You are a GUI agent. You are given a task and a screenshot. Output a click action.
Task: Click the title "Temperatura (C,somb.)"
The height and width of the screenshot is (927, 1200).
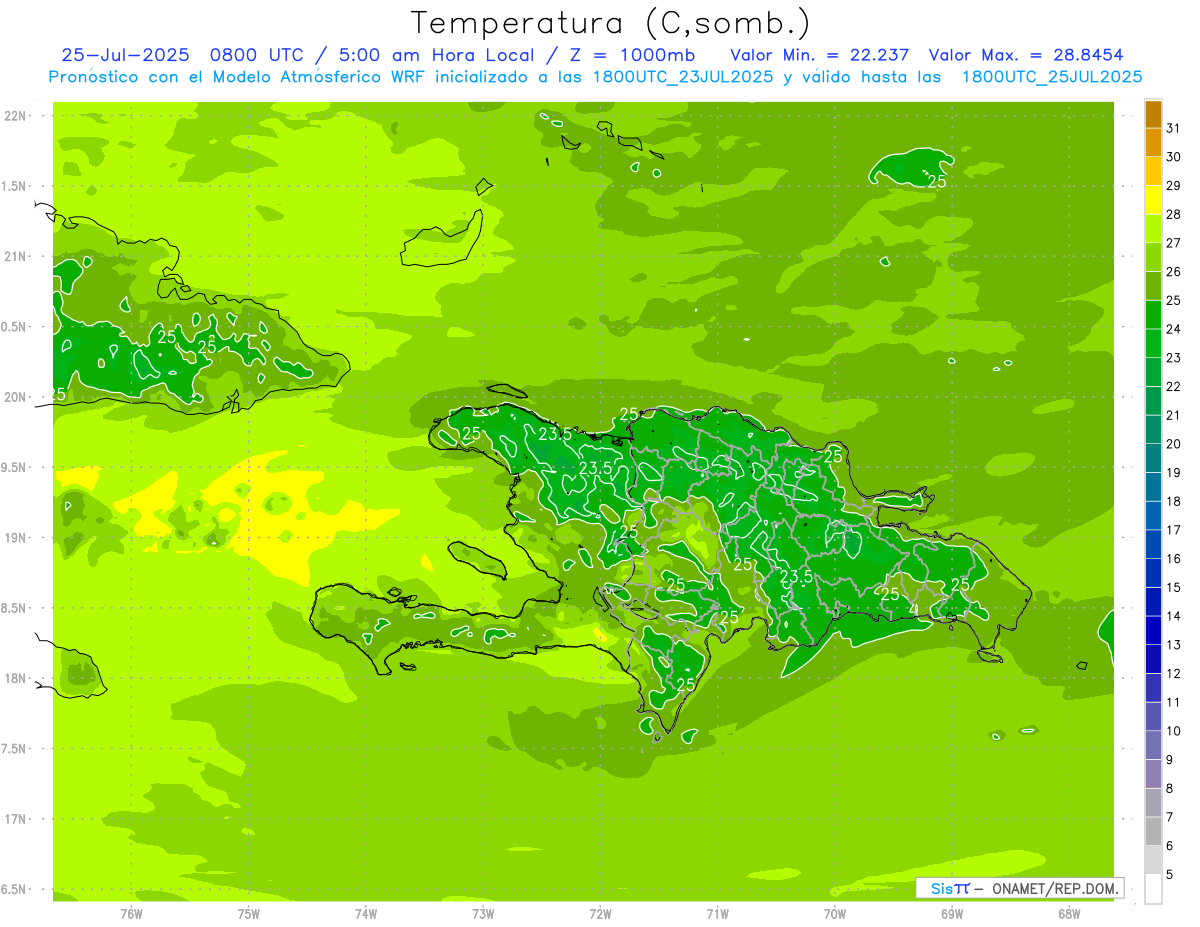[611, 23]
